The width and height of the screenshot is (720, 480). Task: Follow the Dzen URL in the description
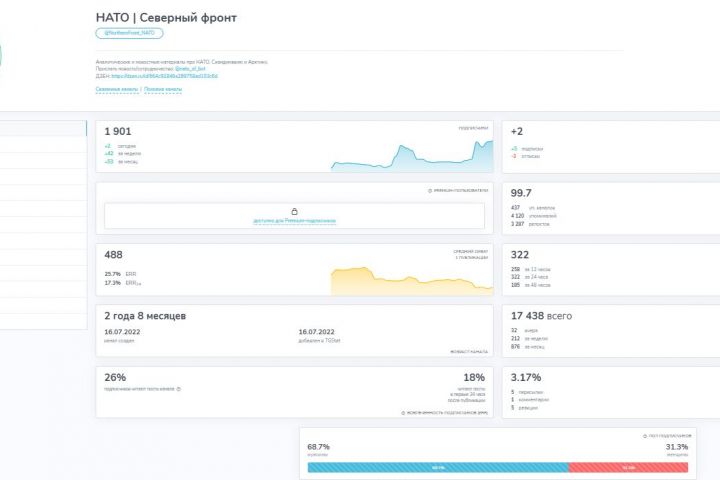164,76
